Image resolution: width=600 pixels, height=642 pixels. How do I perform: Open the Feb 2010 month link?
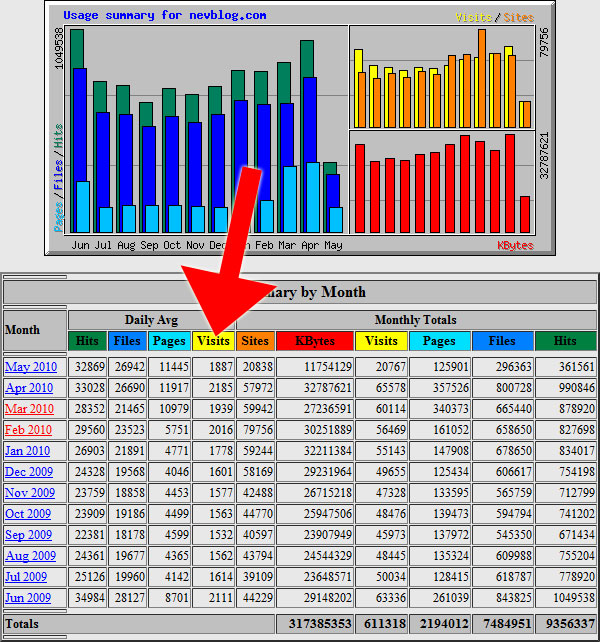30,430
